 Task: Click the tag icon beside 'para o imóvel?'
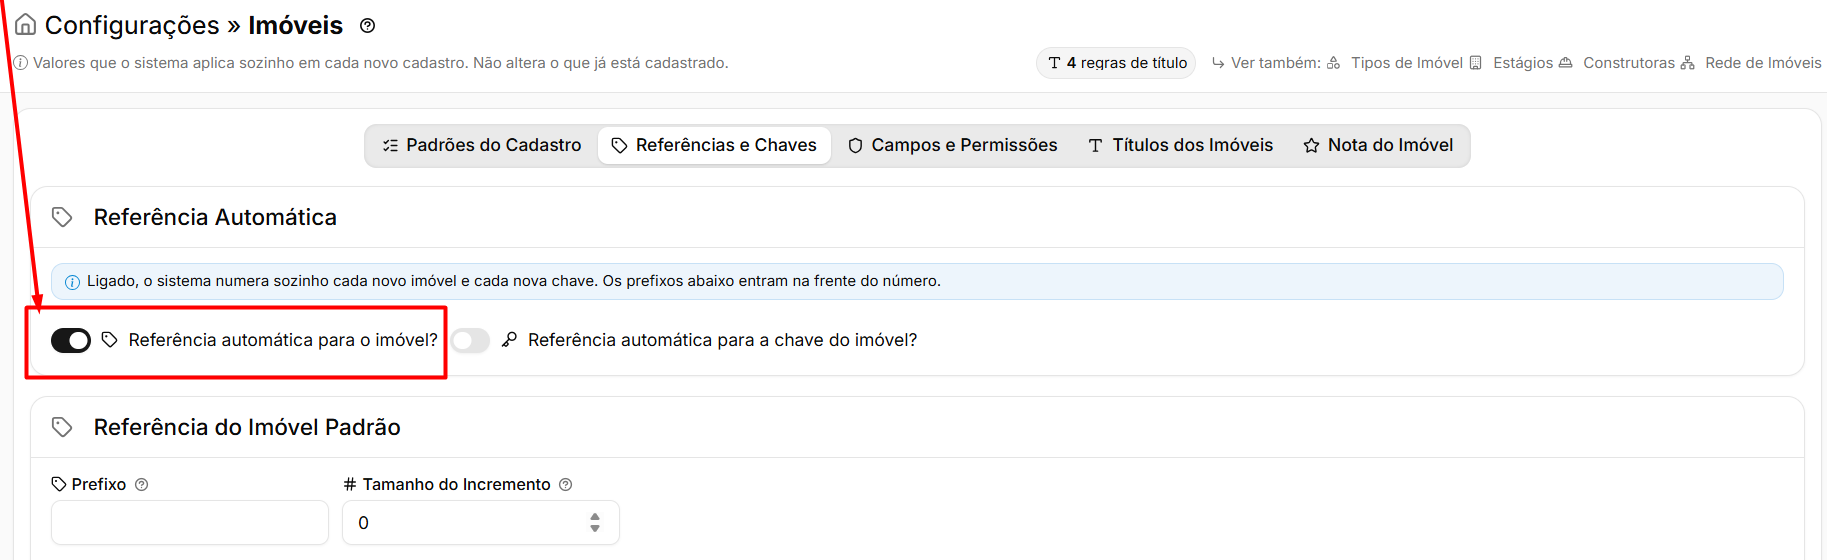tap(110, 340)
